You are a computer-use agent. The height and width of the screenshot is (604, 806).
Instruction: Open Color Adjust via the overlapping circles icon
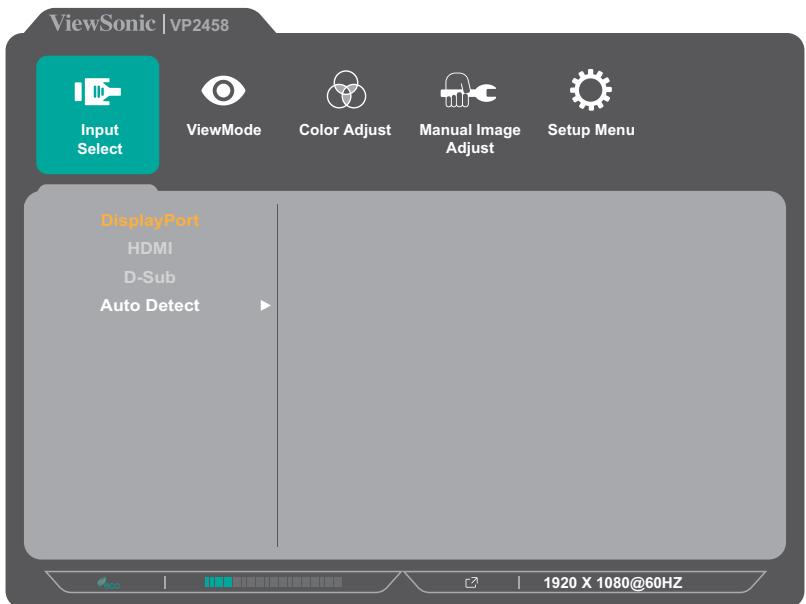tap(346, 90)
